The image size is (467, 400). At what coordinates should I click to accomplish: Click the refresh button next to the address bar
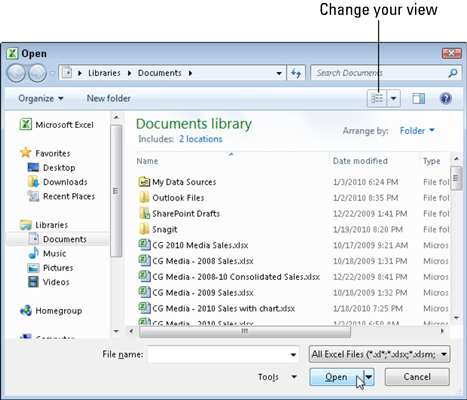point(296,73)
